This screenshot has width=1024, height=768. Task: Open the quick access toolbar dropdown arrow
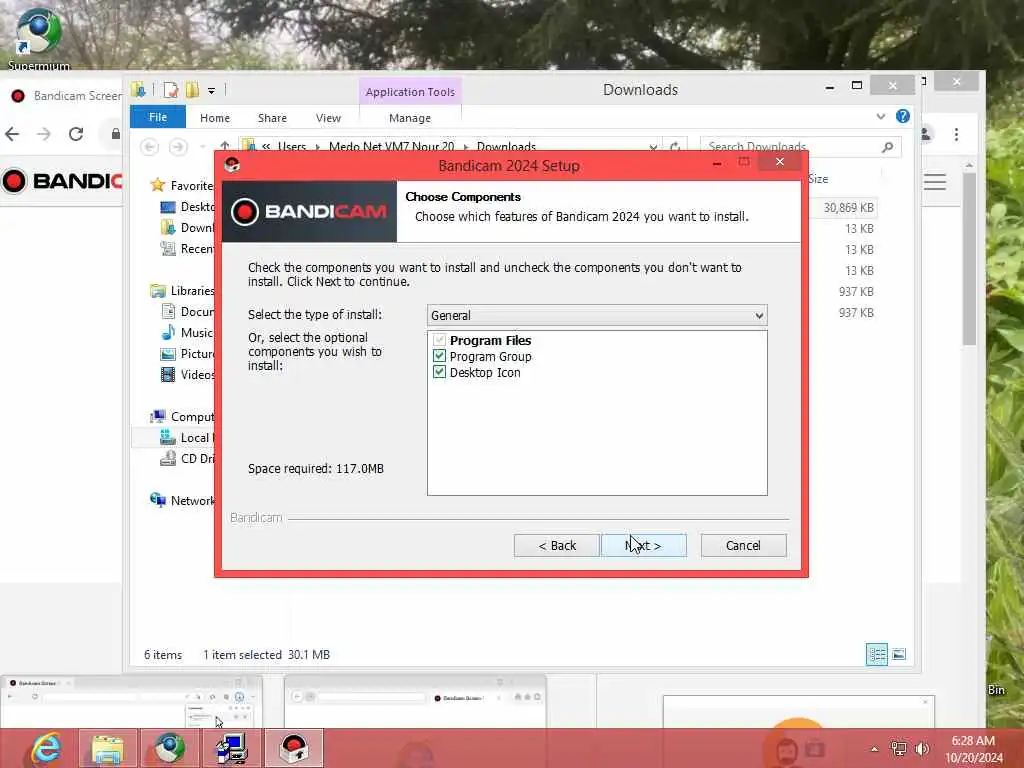click(x=212, y=90)
